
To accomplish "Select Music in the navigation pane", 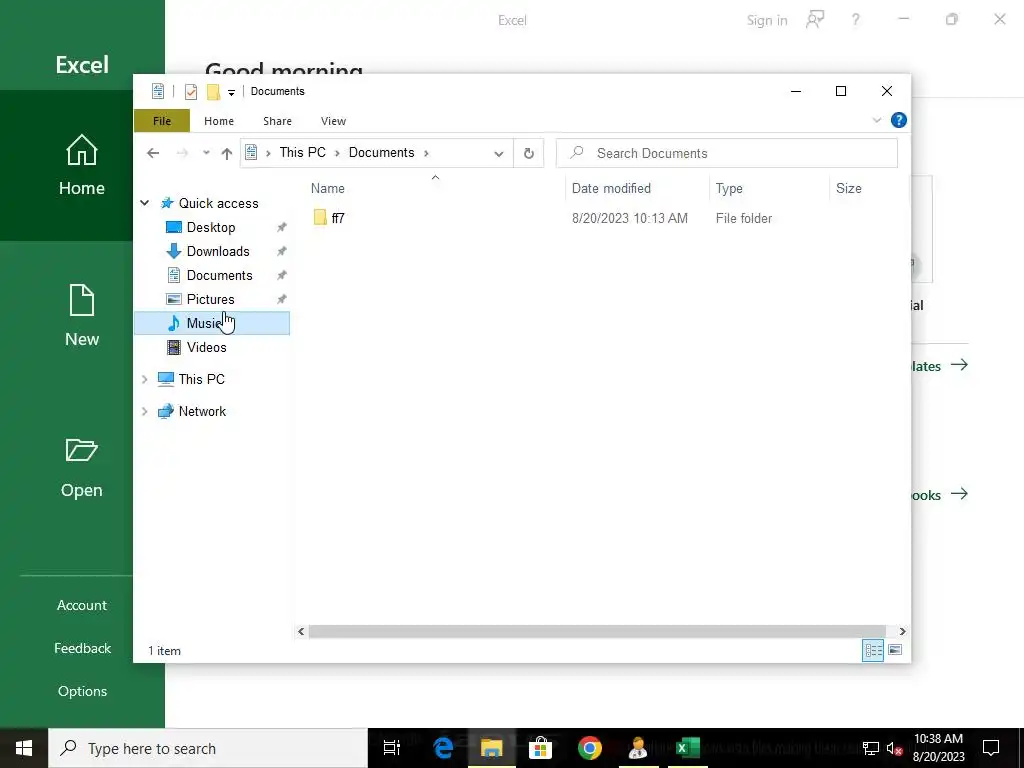I will point(212,323).
